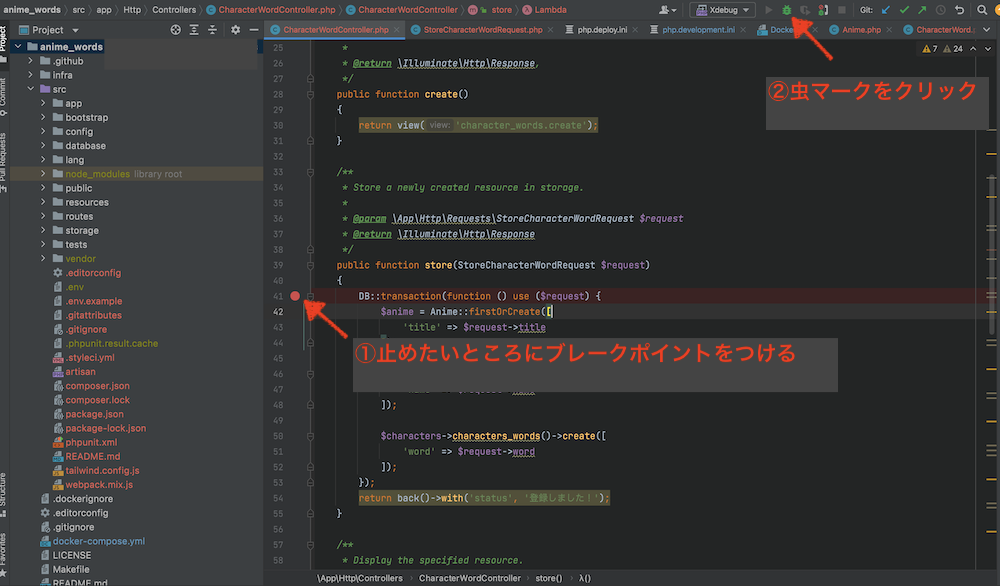The height and width of the screenshot is (586, 1000).
Task: Click the 24 weak warnings indicator
Action: coord(953,49)
